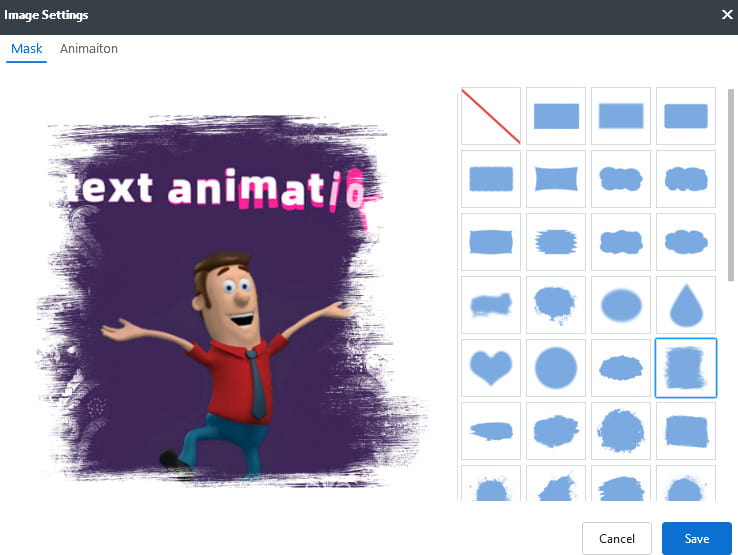Choose the plain sharp-cornered rectangle mask

556,116
